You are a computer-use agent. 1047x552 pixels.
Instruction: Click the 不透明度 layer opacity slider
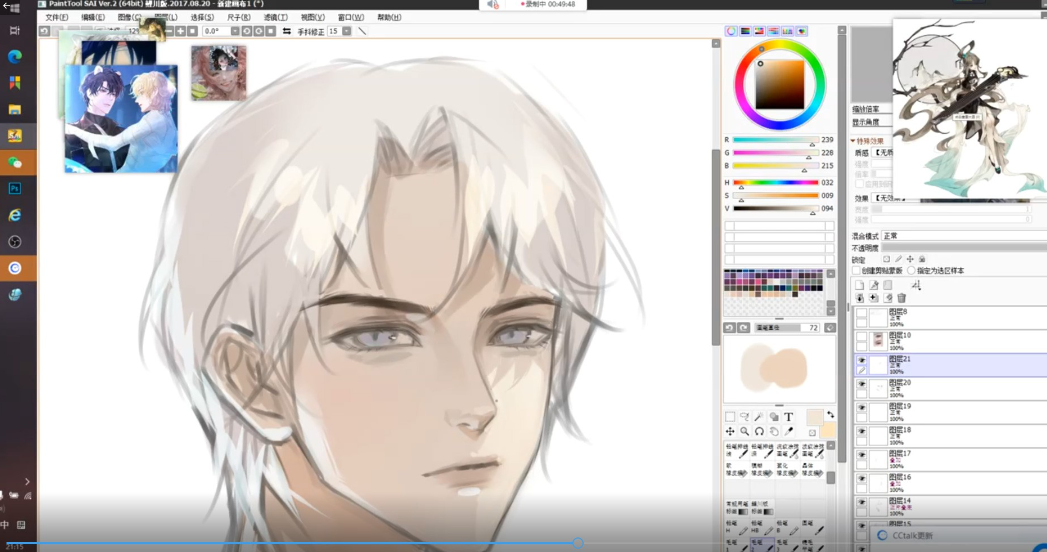tap(964, 248)
